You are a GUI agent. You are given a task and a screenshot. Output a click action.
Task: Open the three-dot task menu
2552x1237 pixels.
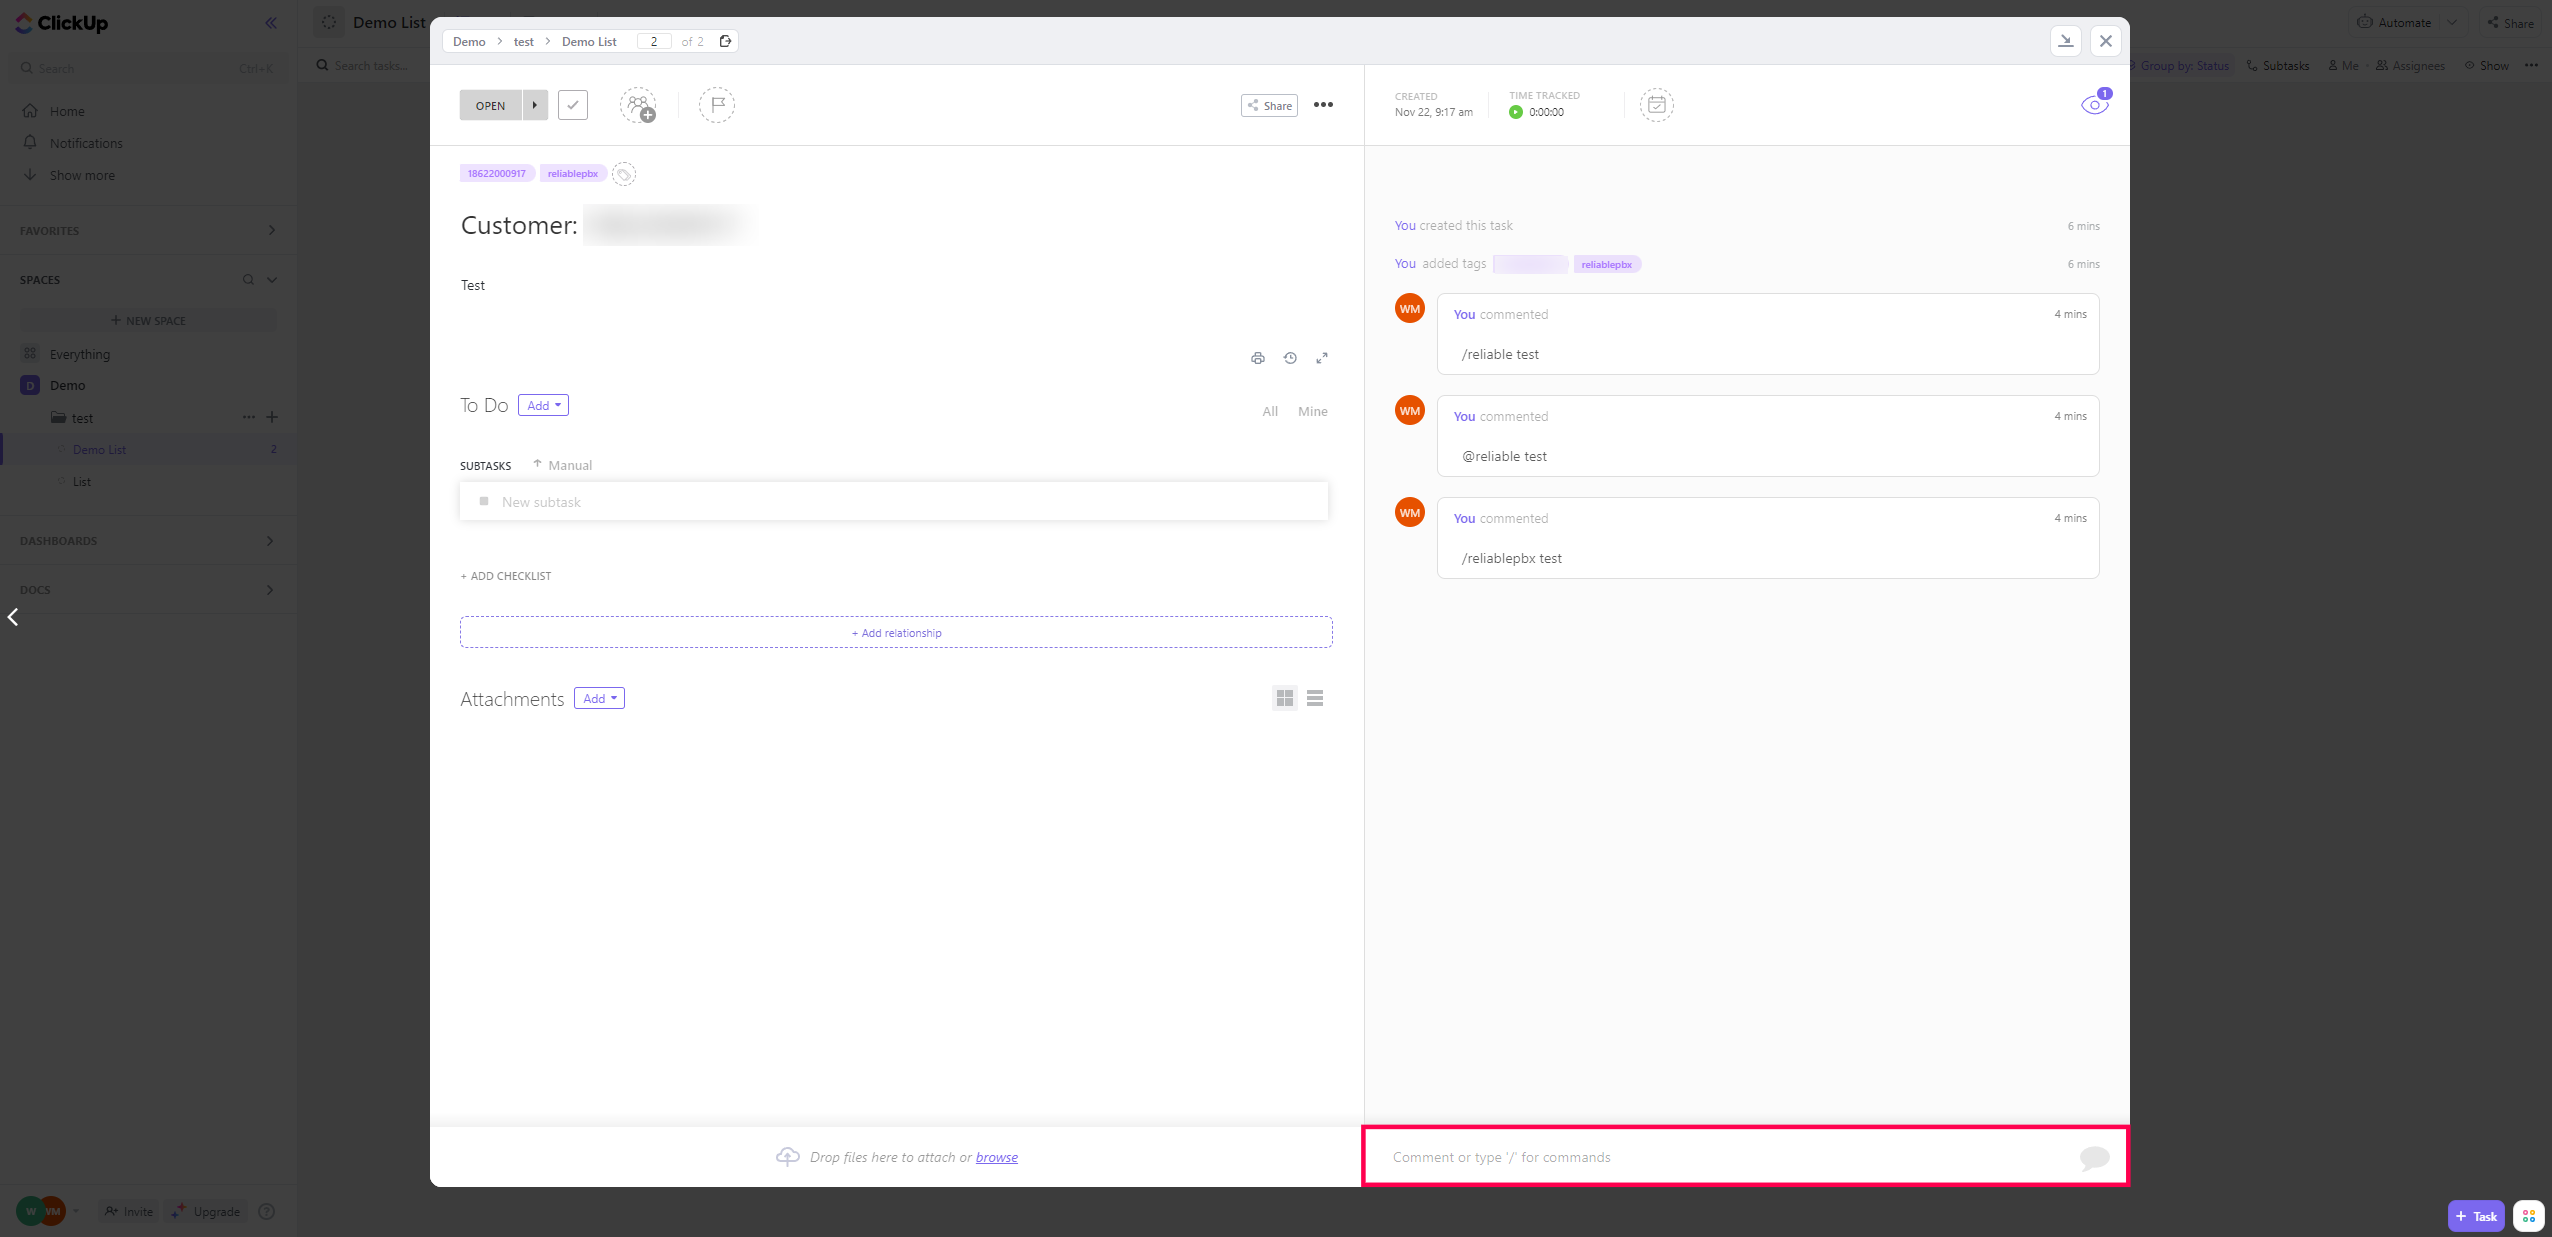coord(1323,105)
